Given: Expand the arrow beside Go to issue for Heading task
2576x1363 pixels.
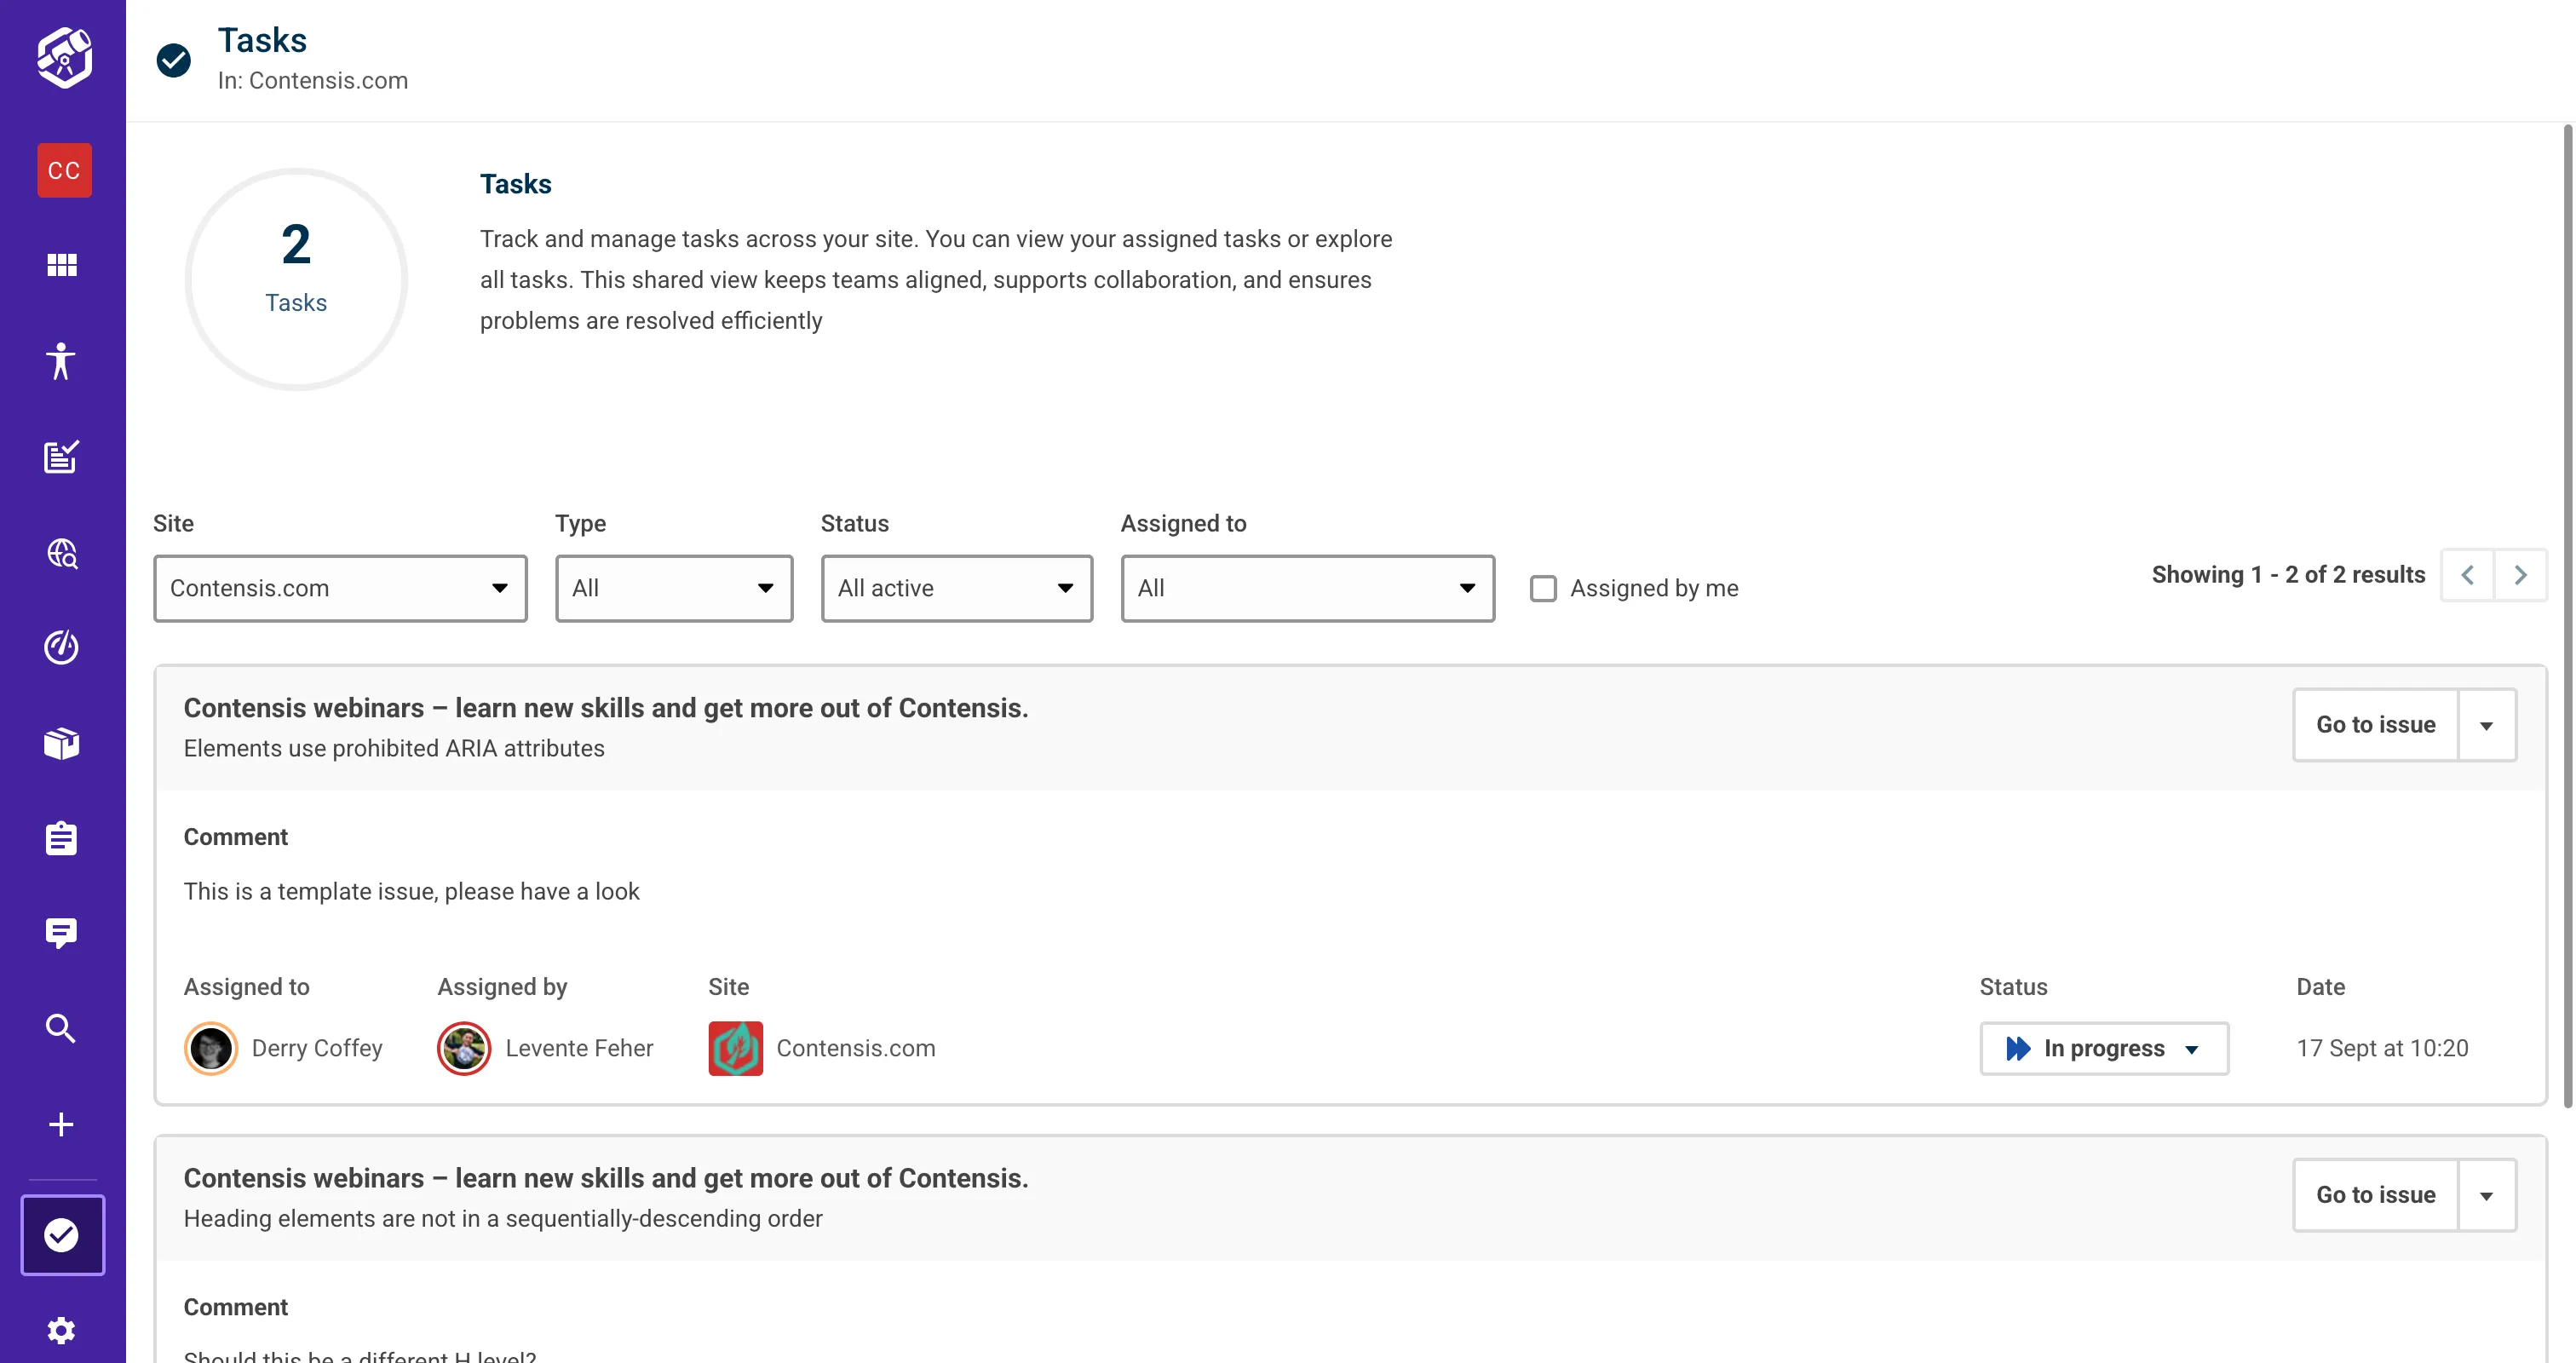Looking at the screenshot, I should pyautogui.click(x=2487, y=1195).
